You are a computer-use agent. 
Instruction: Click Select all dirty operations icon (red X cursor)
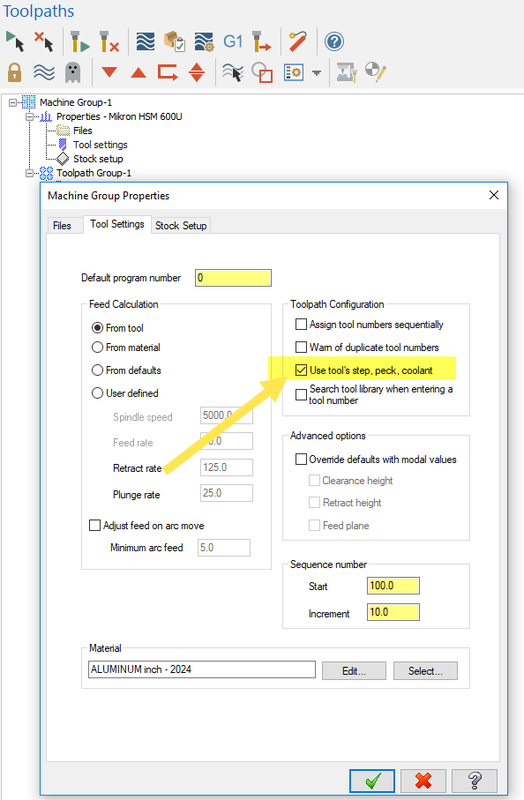click(44, 41)
